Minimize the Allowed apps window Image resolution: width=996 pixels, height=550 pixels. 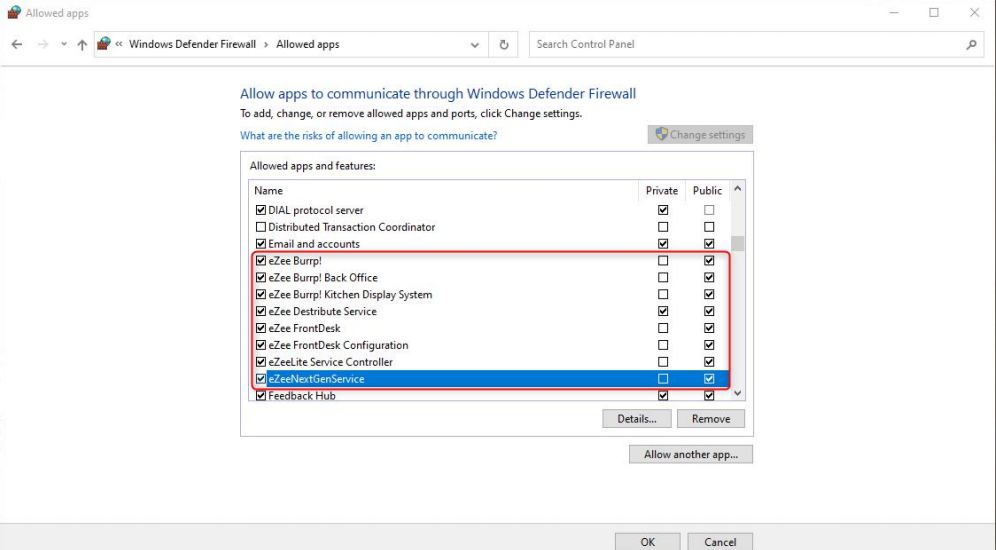[894, 13]
